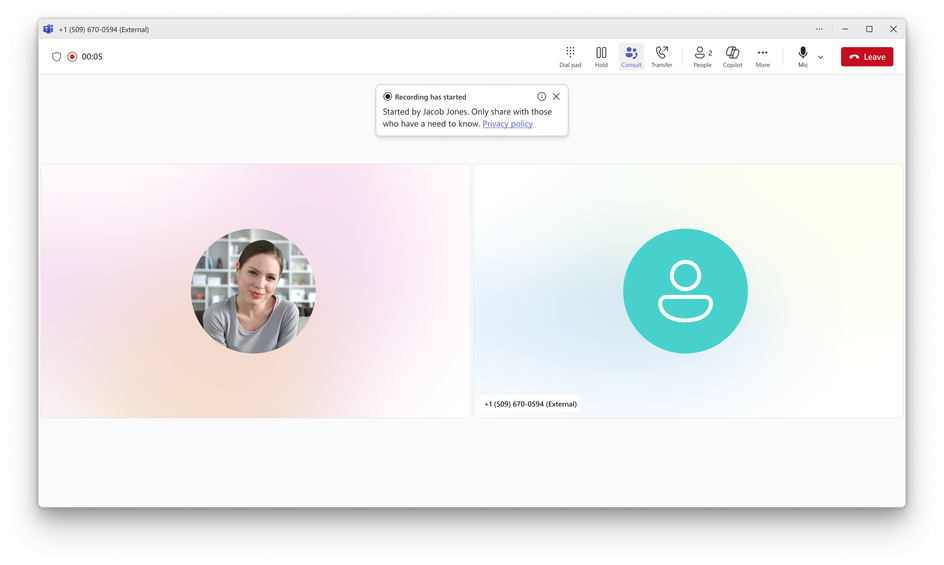This screenshot has width=944, height=565.
Task: Transfer the call
Action: [x=662, y=57]
